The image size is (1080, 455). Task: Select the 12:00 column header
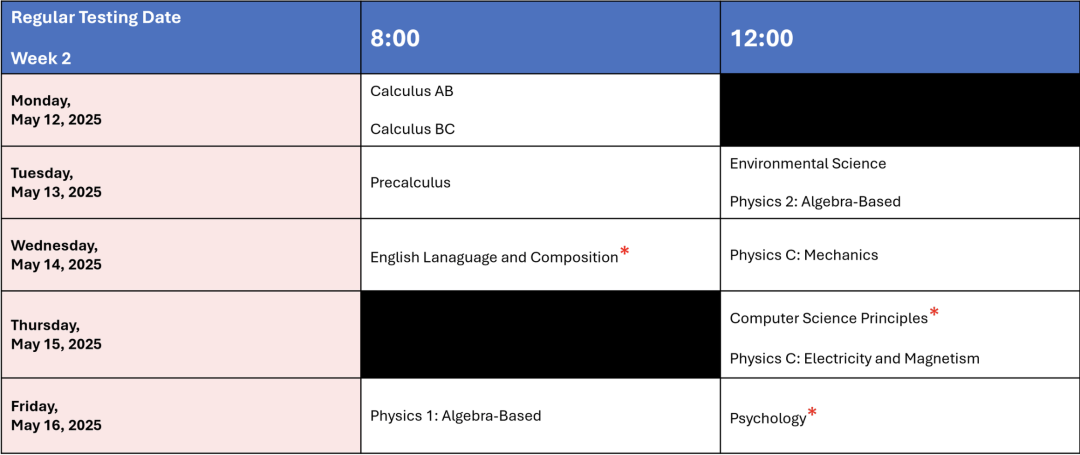click(761, 38)
